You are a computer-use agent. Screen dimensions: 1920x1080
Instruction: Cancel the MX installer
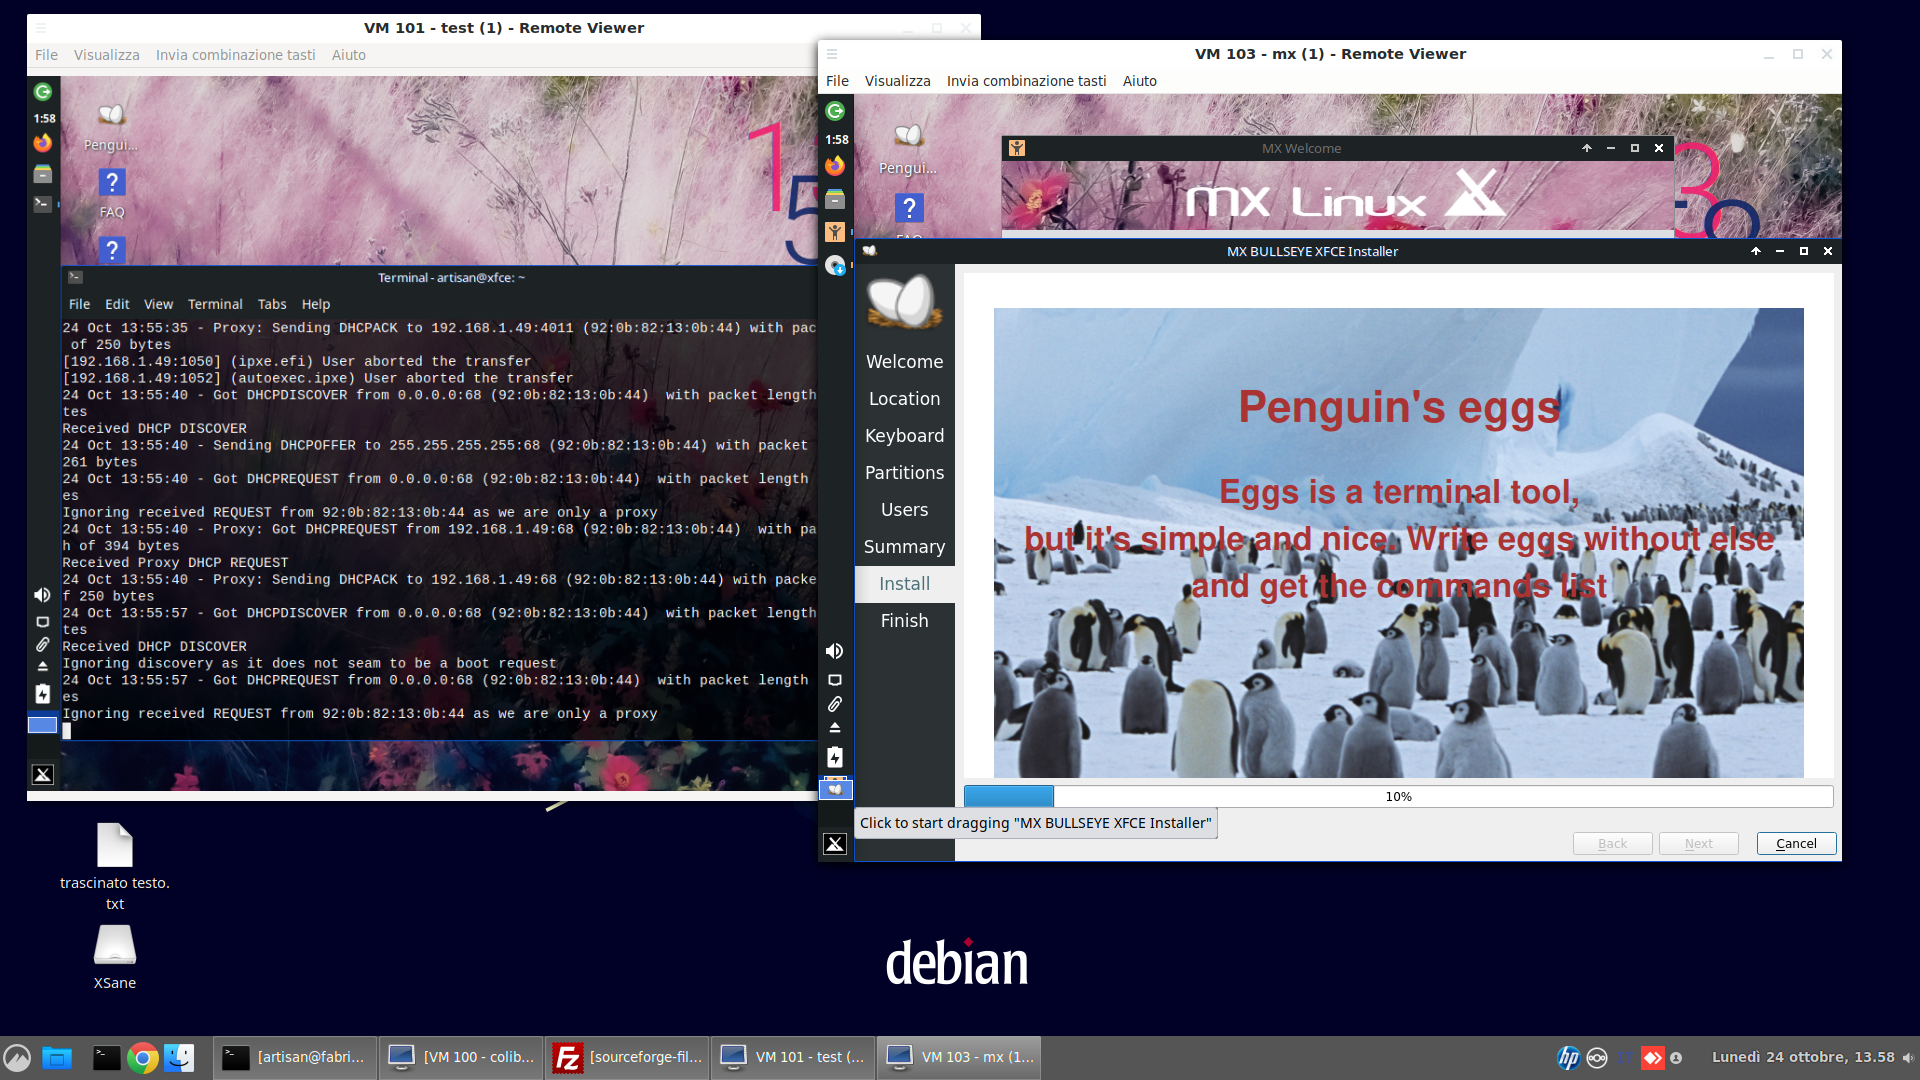1796,843
